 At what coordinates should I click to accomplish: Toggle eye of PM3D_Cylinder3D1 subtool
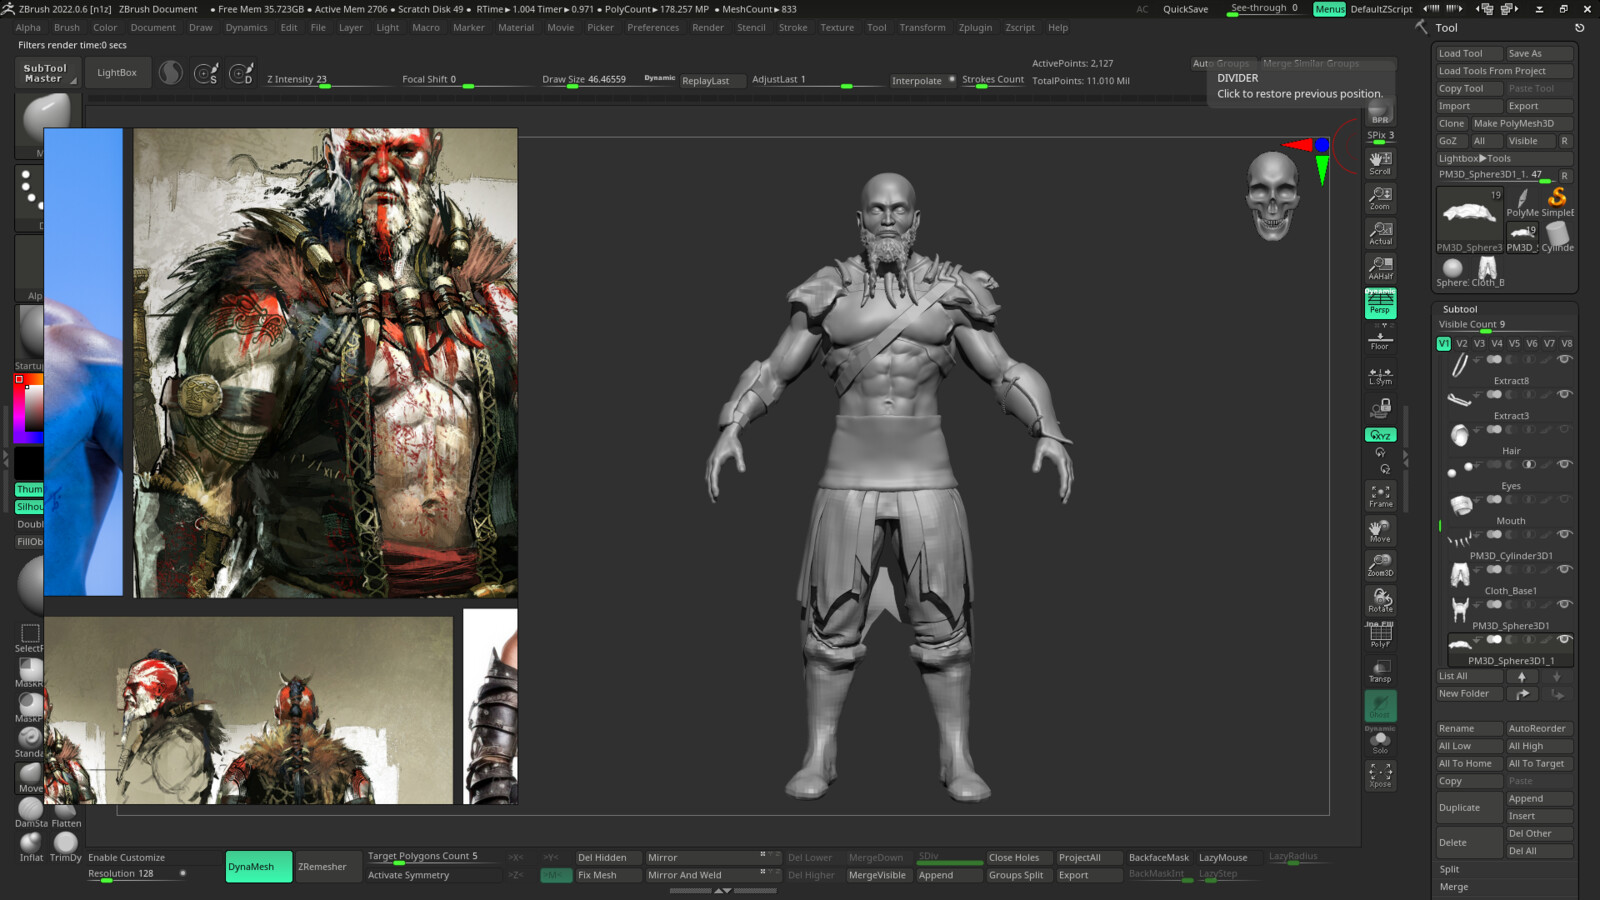pos(1565,534)
